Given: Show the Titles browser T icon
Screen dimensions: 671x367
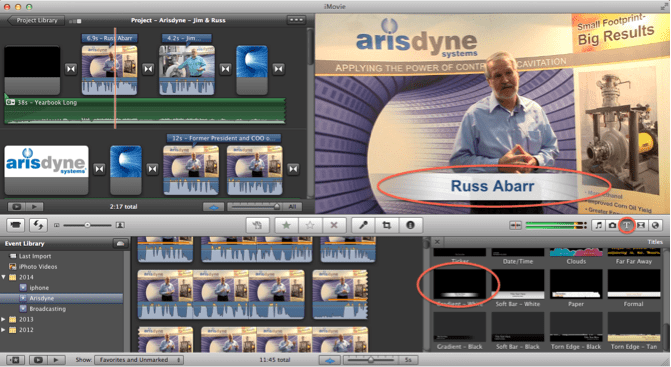Looking at the screenshot, I should 626,225.
